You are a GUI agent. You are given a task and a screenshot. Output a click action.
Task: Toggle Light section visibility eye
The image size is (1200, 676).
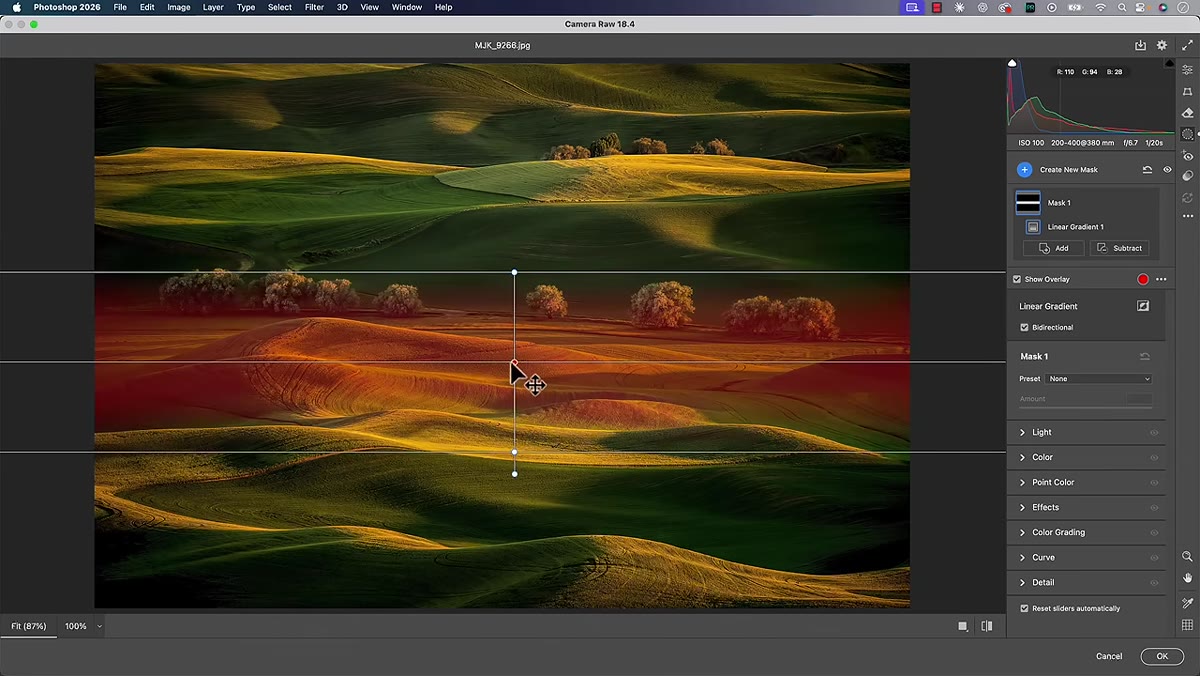point(1154,432)
